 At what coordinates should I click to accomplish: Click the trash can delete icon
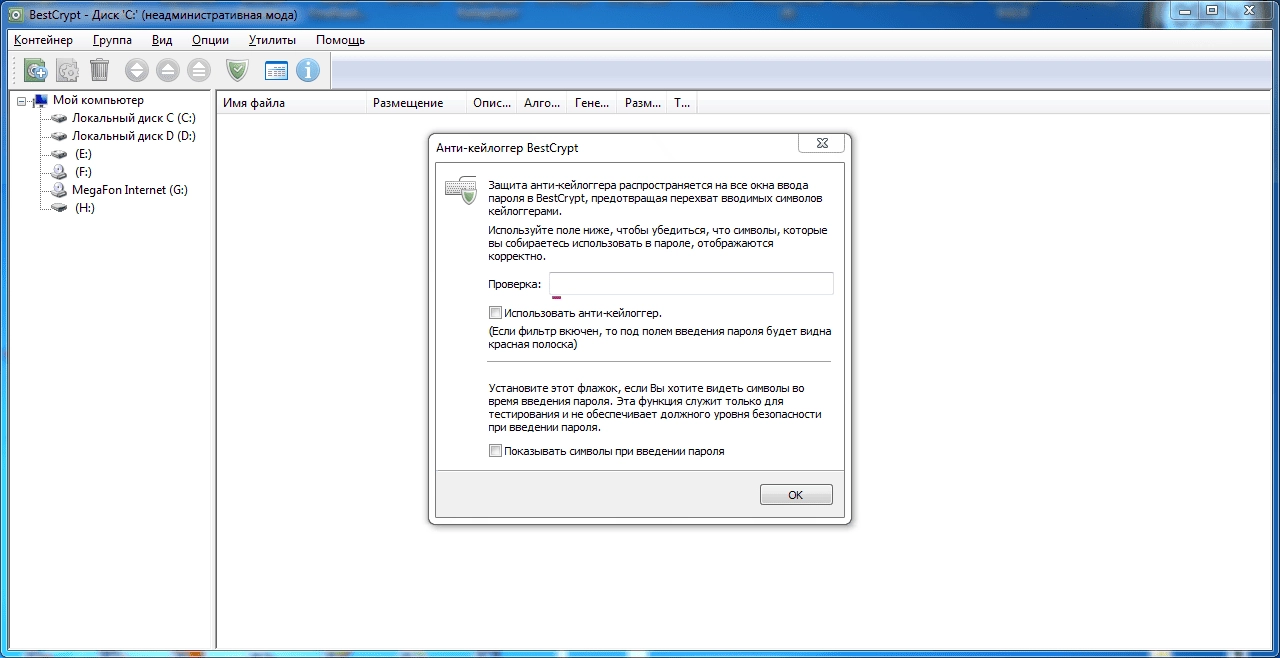pyautogui.click(x=99, y=70)
